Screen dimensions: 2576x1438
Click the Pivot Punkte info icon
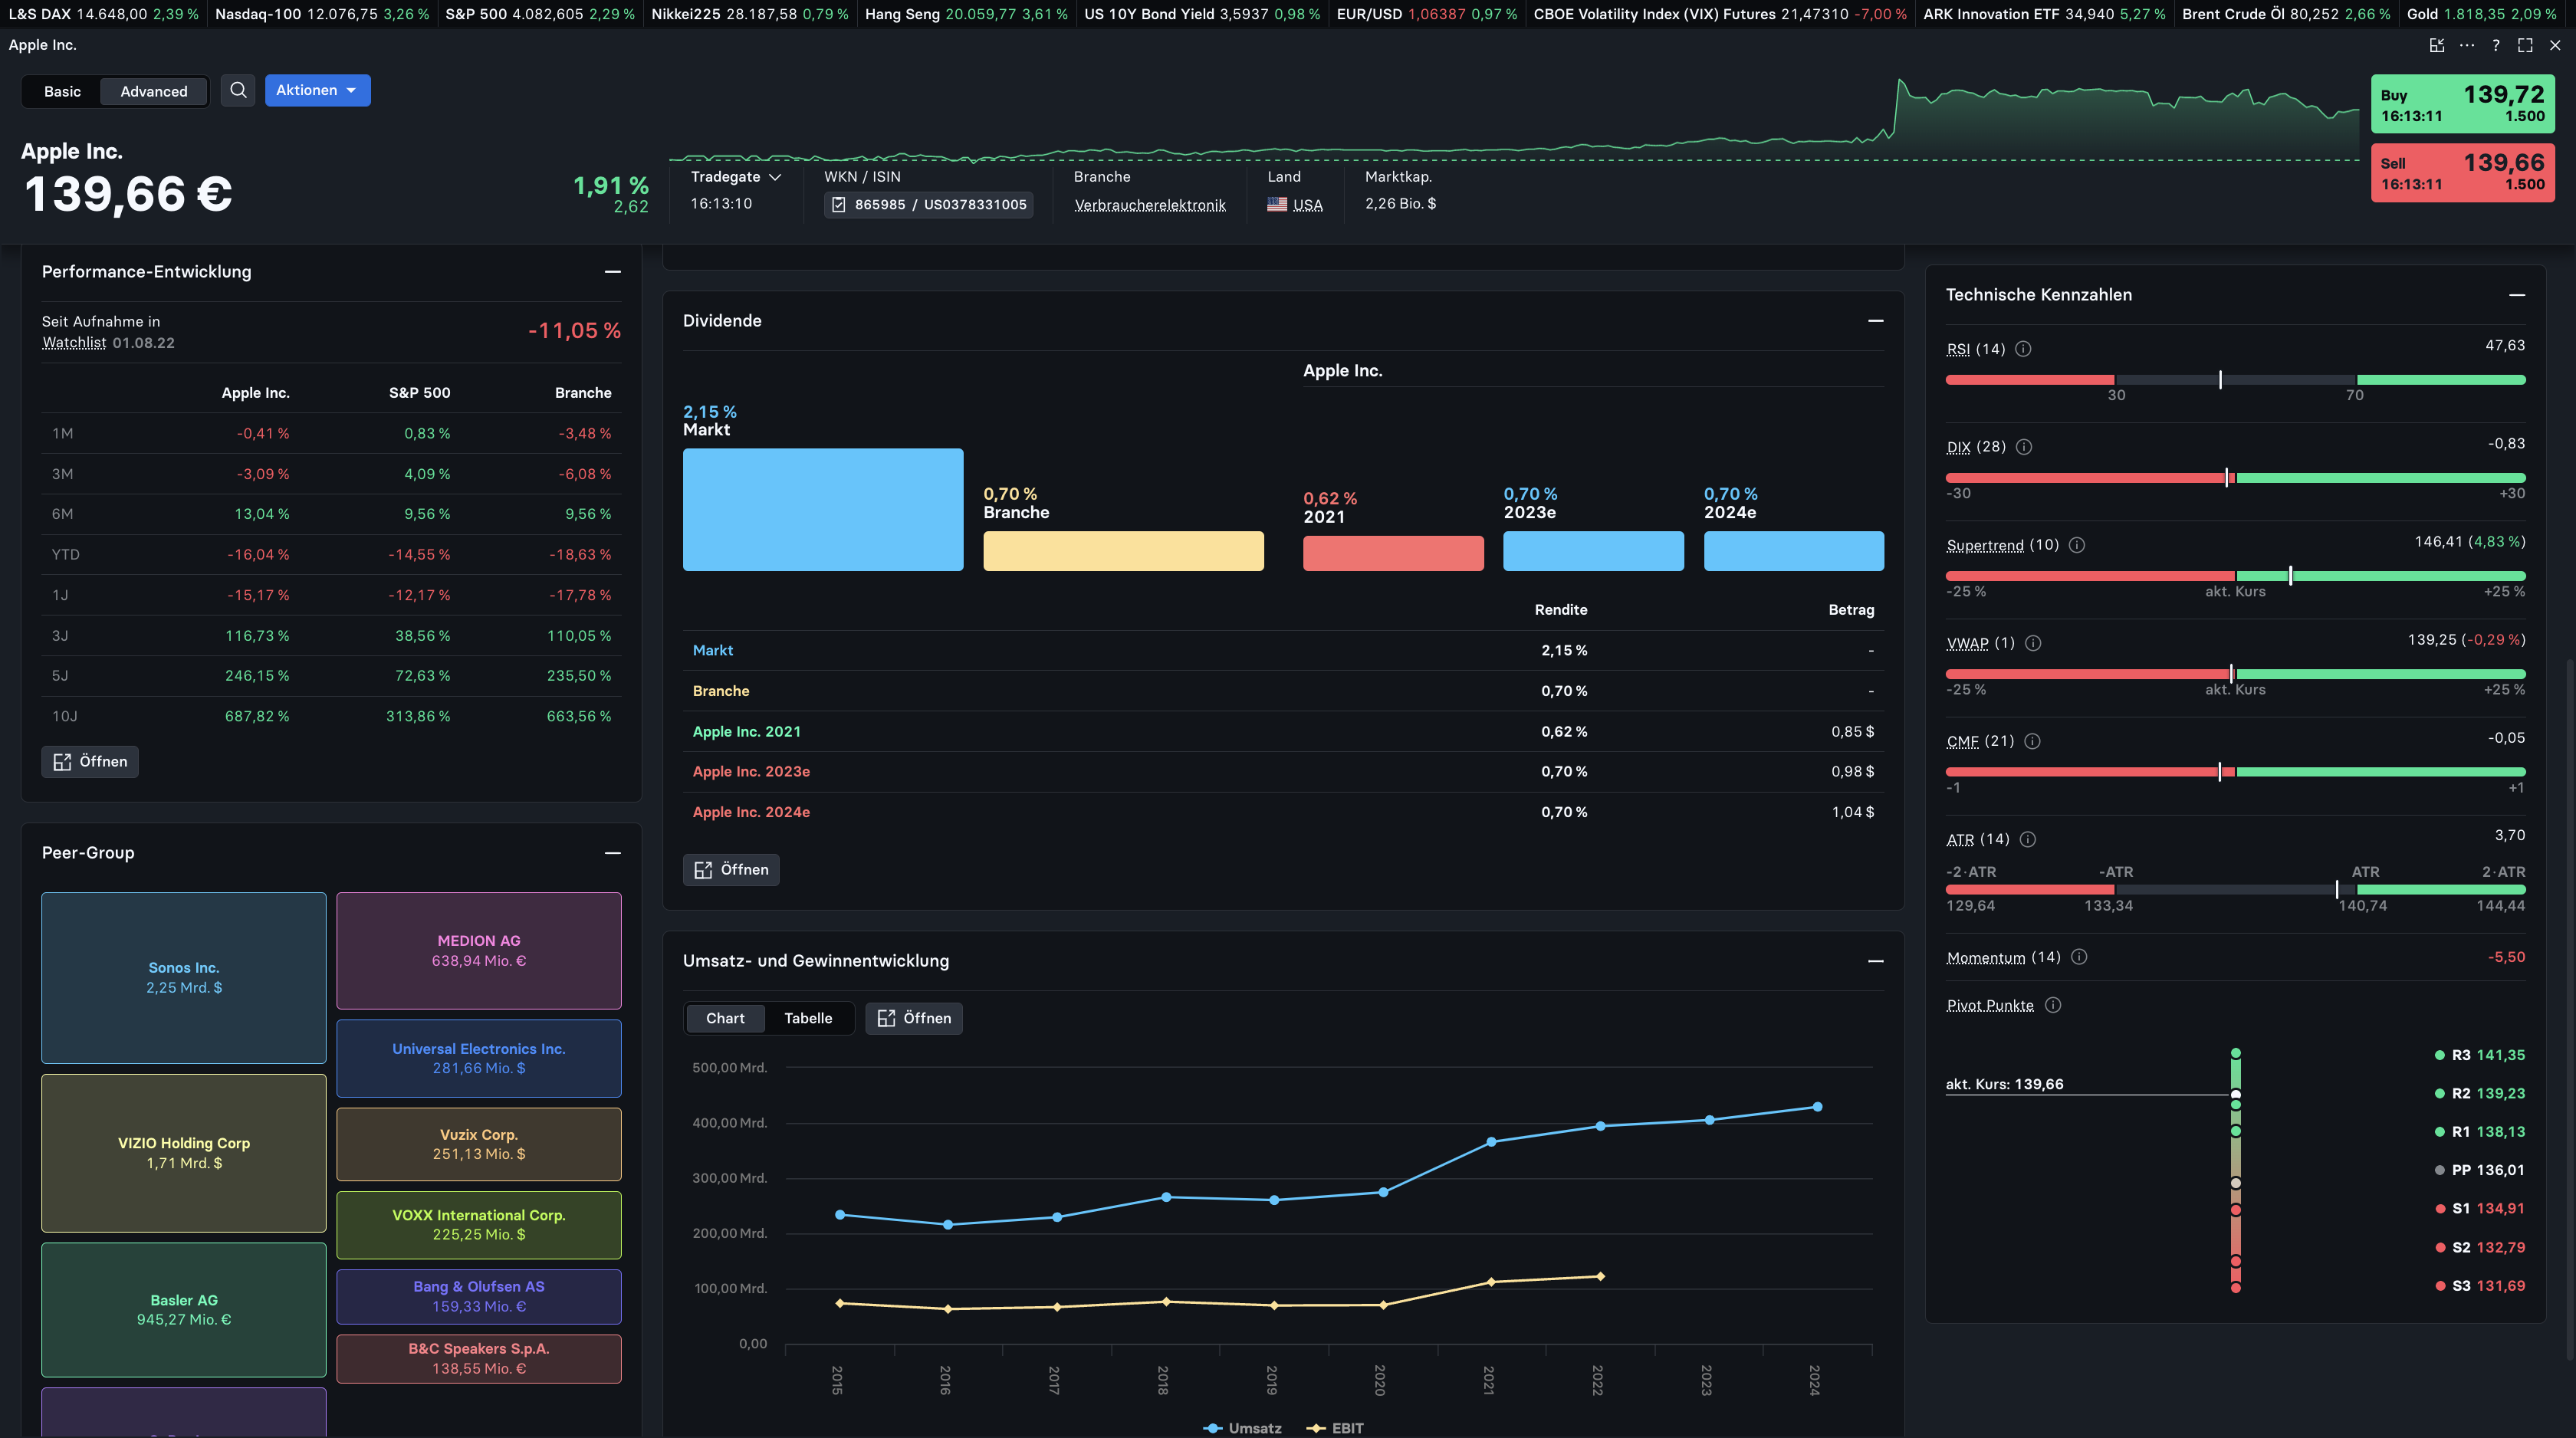point(2053,1005)
